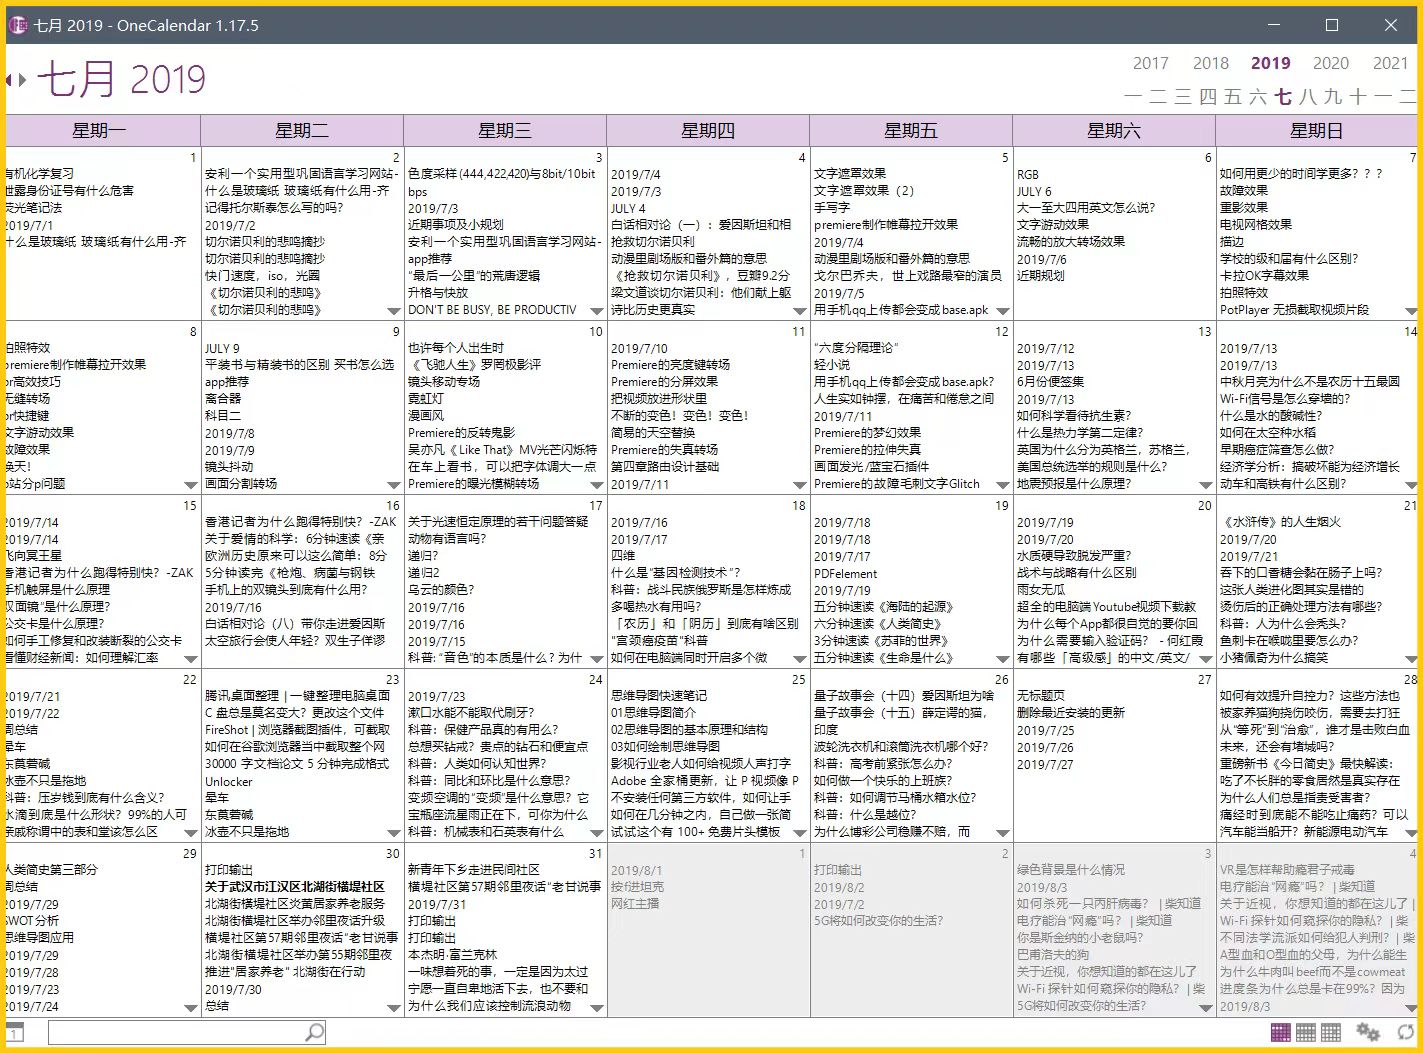The width and height of the screenshot is (1423, 1053).
Task: Expand more notes for July 2 cell
Action: click(394, 311)
